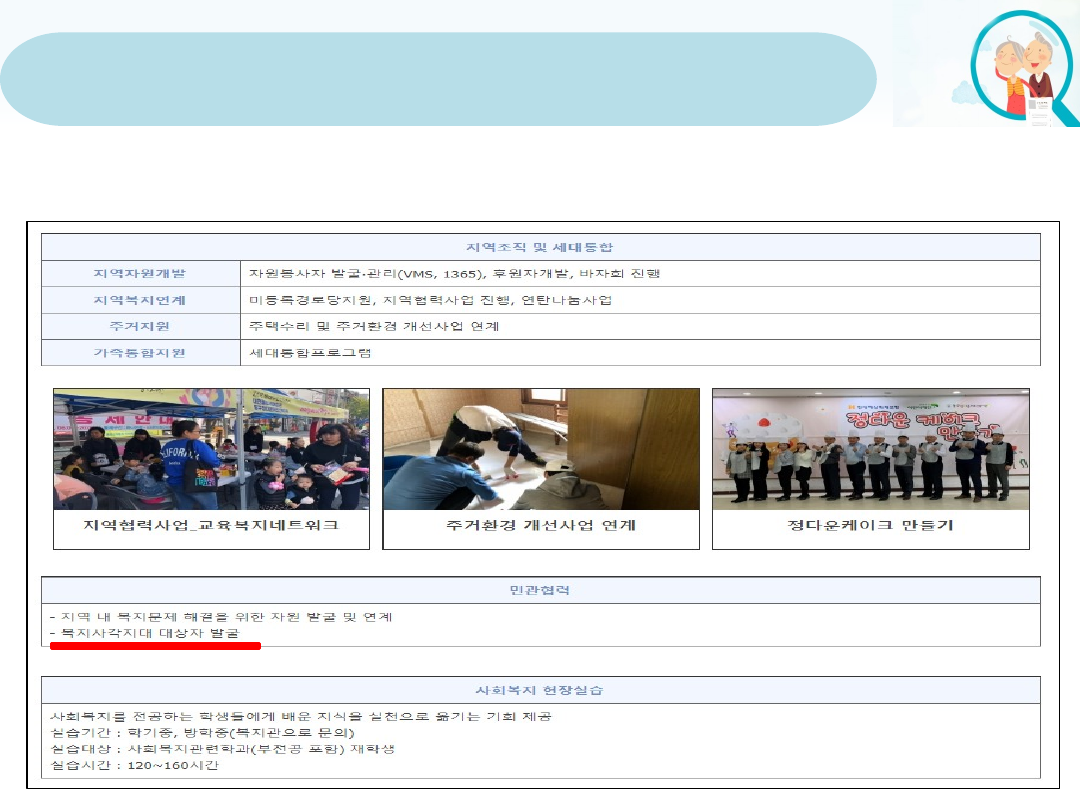Open the street event photo thumbnail
The height and width of the screenshot is (810, 1080).
(x=211, y=449)
